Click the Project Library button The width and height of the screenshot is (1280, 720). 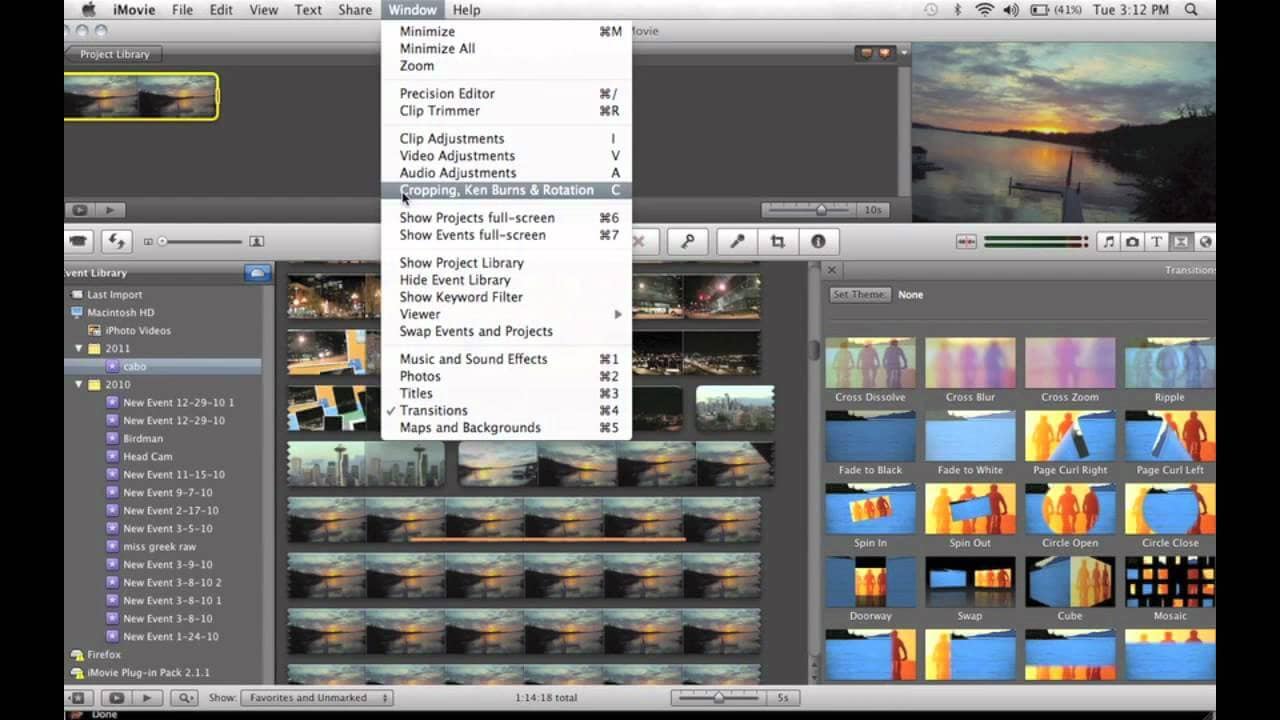[x=114, y=54]
